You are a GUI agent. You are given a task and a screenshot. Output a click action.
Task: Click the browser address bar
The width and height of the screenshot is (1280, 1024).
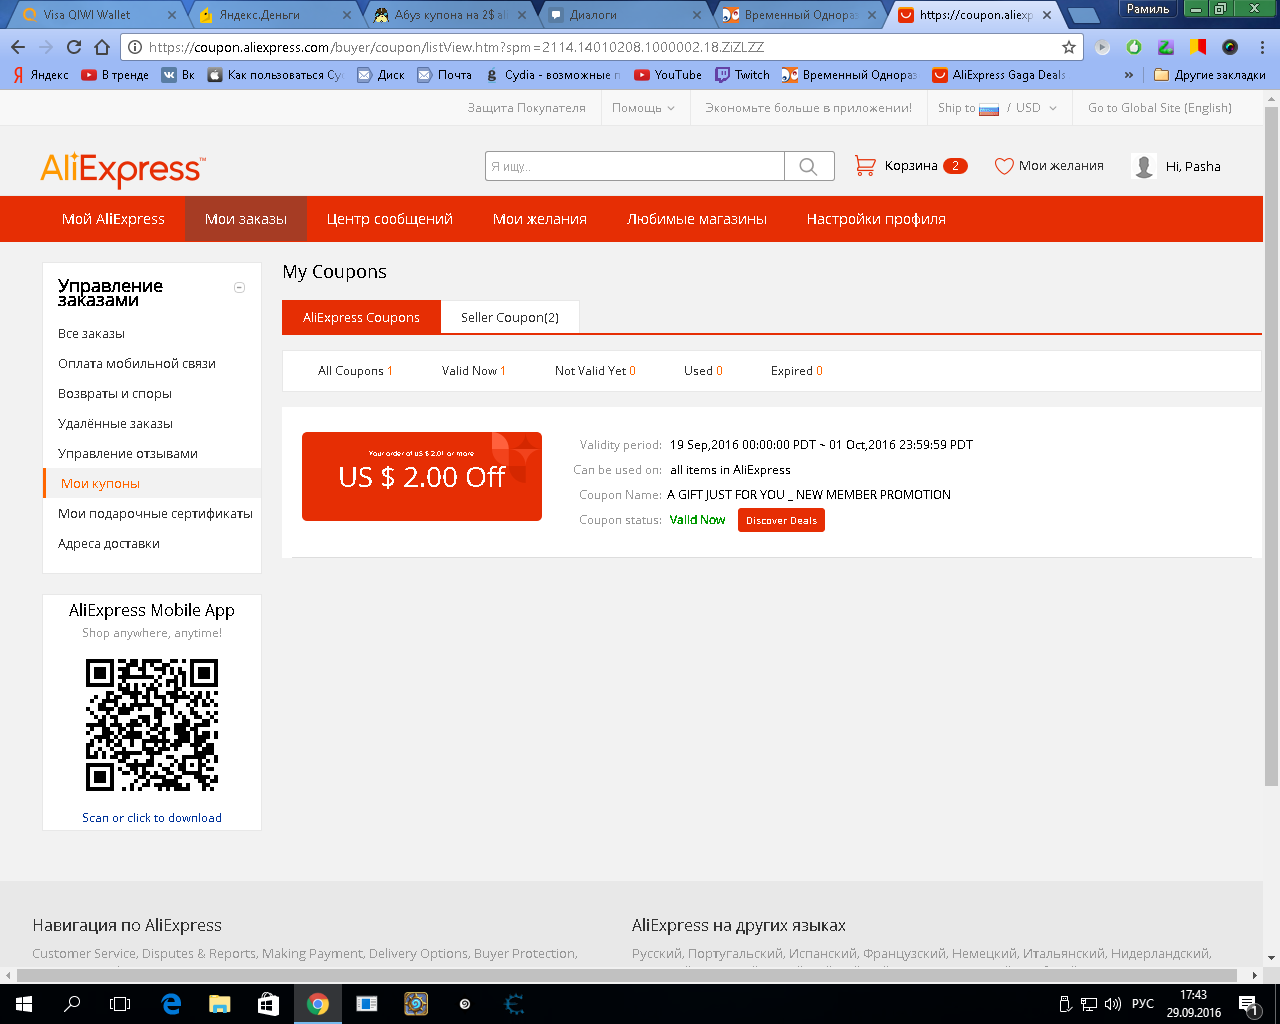click(600, 47)
